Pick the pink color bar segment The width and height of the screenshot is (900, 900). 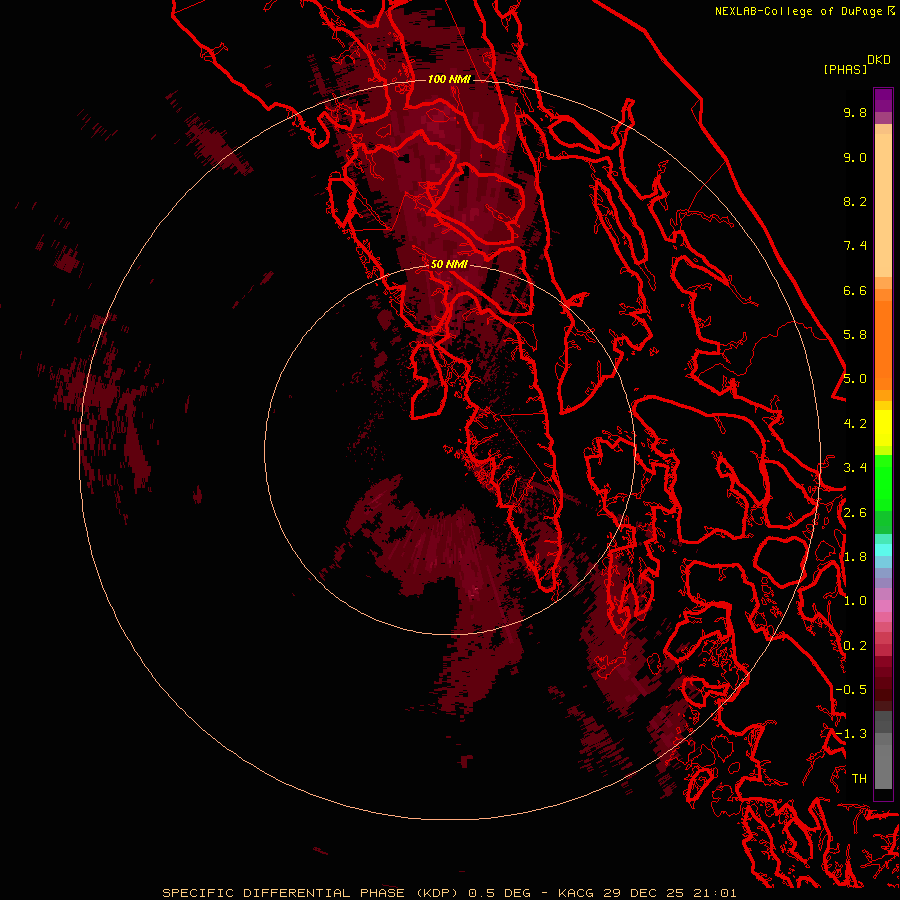[883, 606]
